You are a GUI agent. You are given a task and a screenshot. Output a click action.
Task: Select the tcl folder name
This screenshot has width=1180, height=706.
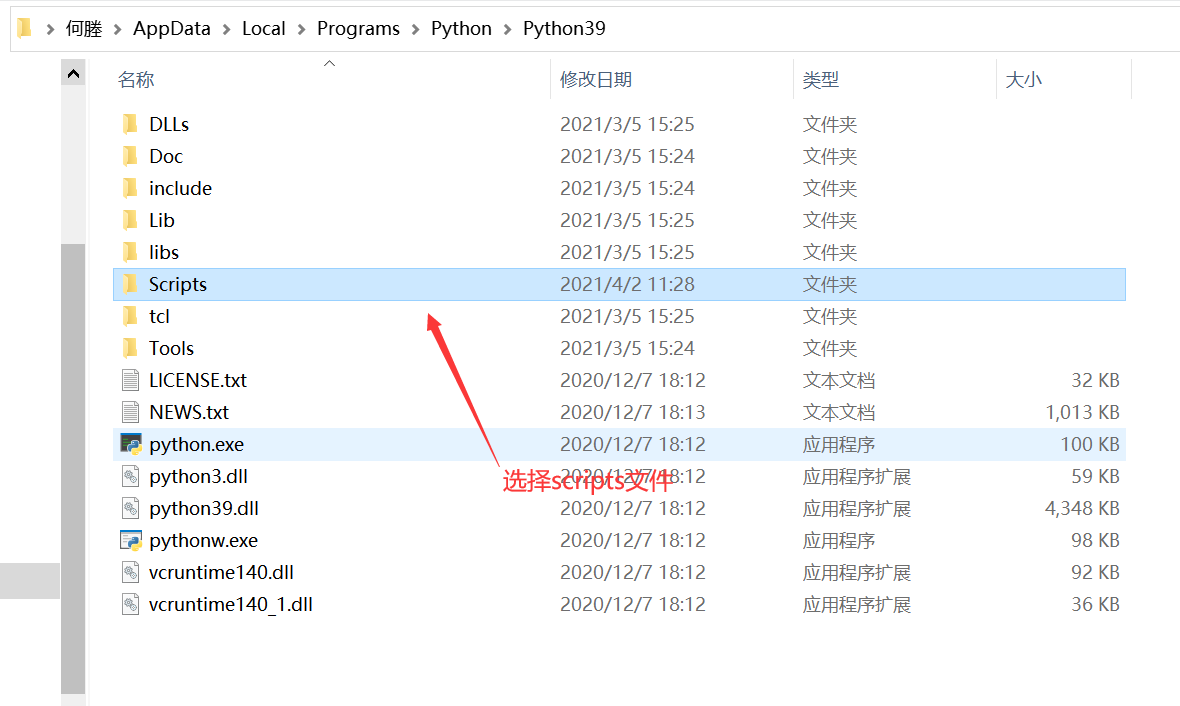(x=160, y=317)
